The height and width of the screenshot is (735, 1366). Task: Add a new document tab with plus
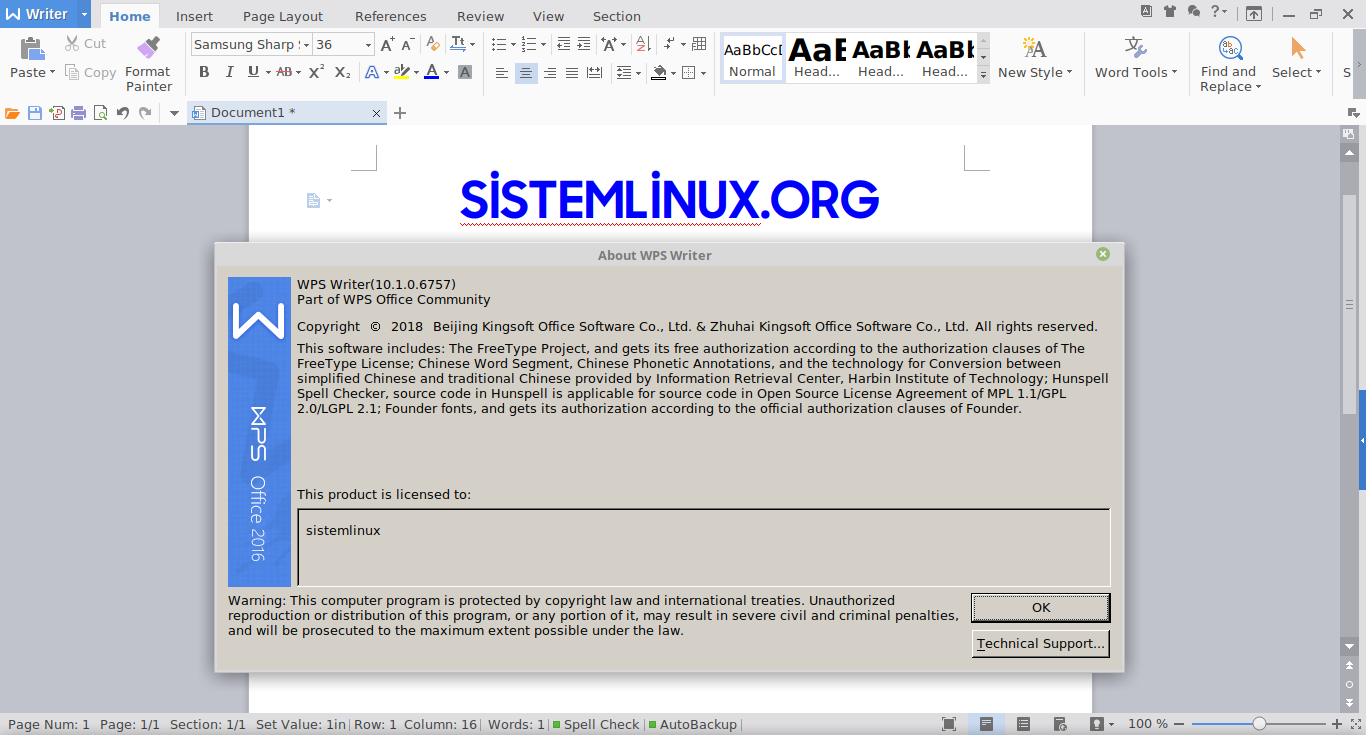[400, 113]
